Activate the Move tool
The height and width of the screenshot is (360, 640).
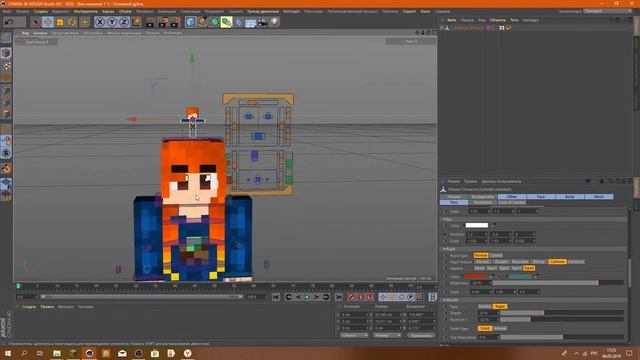(48, 22)
